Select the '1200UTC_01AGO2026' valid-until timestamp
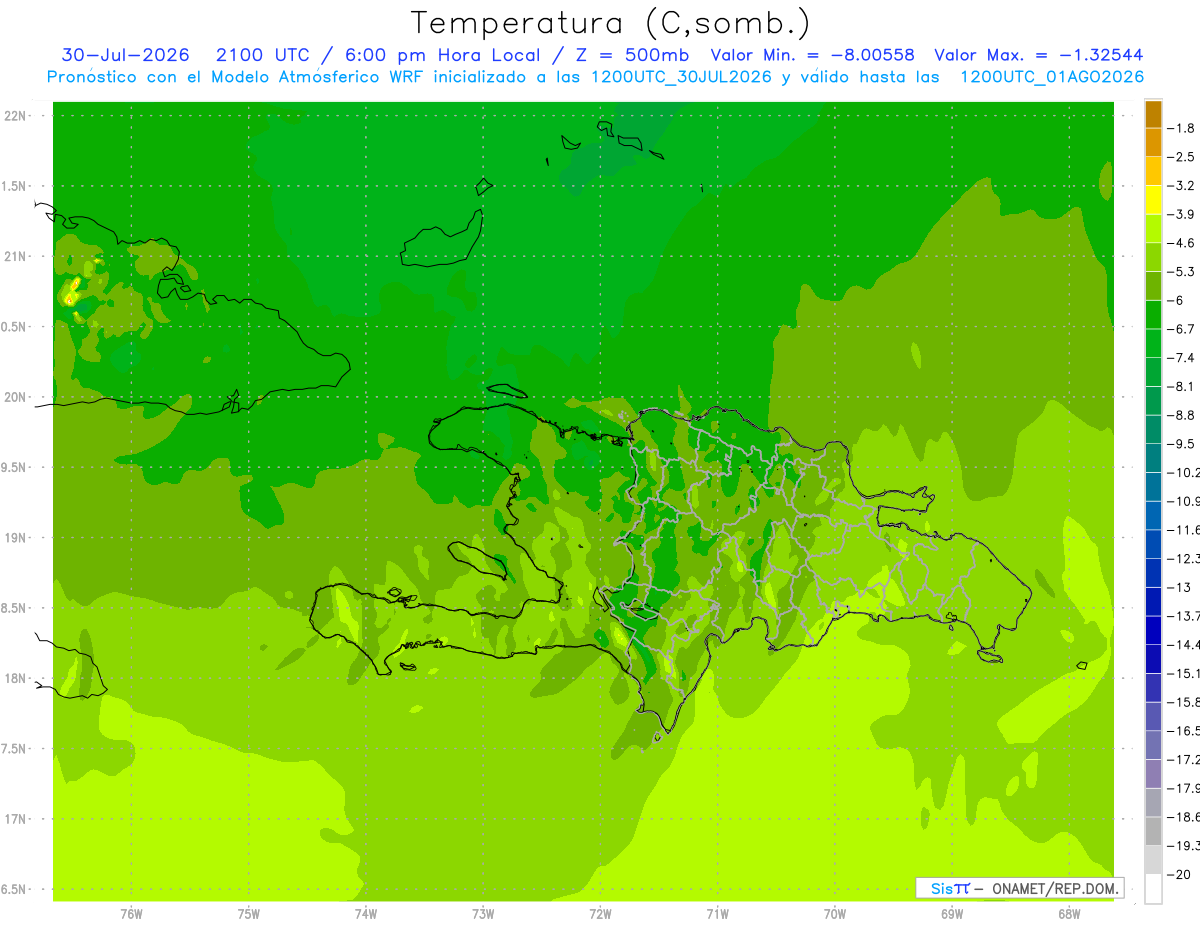Viewport: 1200px width, 927px height. click(1052, 77)
